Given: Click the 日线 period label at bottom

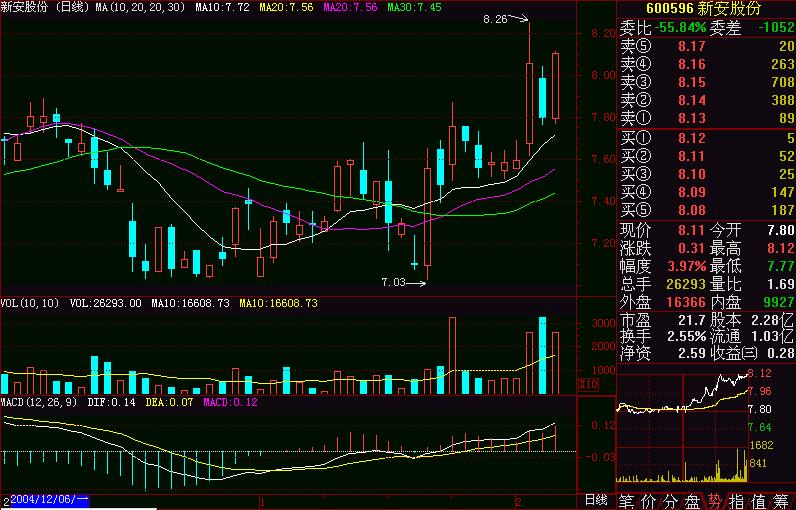Looking at the screenshot, I should coord(596,500).
